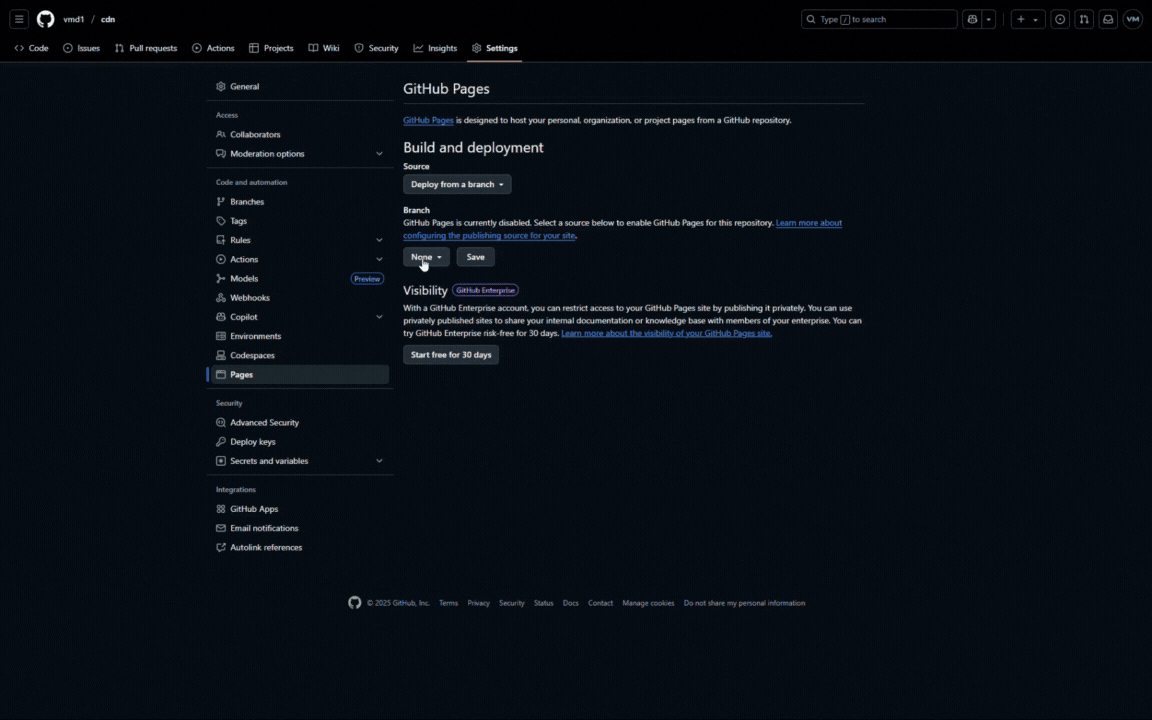Open the footer Privacy link

[478, 603]
